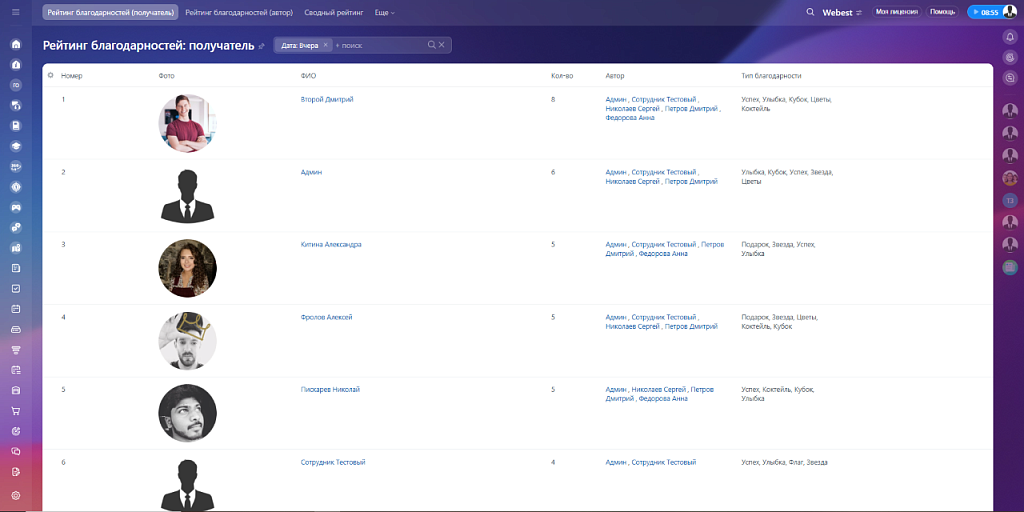Viewport: 1024px width, 512px height.
Task: Open the hamburger menu in top-left corner
Action: click(x=15, y=12)
